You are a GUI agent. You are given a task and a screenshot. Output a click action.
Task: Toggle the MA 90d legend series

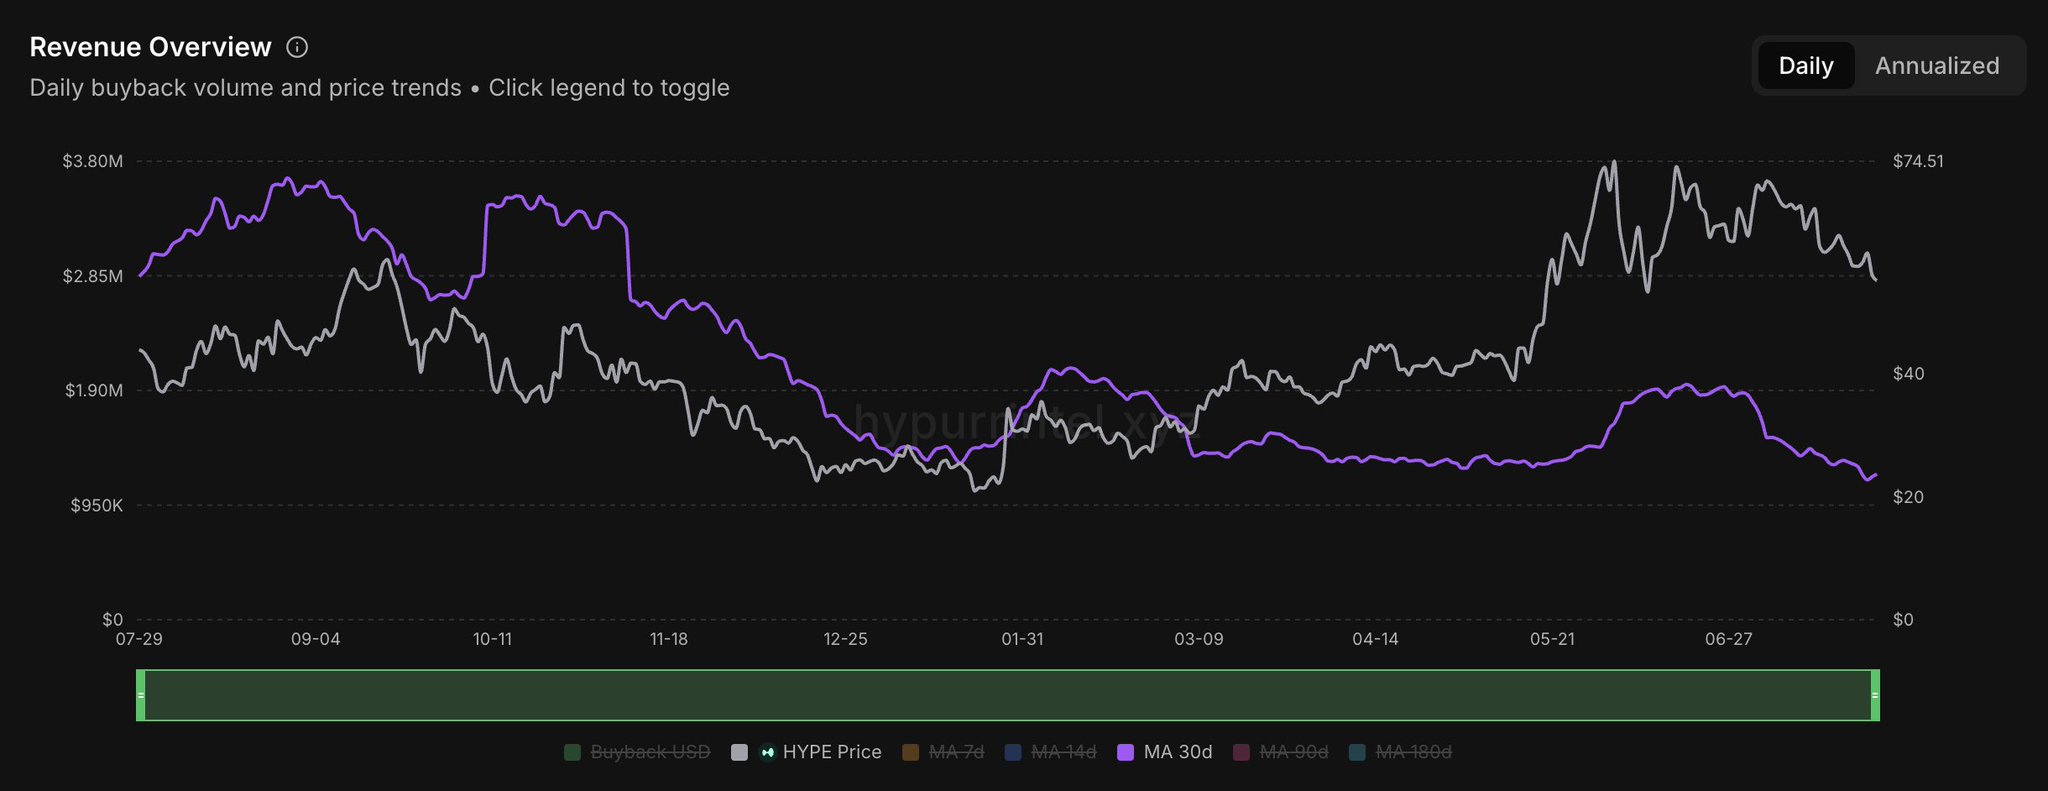[x=1280, y=752]
